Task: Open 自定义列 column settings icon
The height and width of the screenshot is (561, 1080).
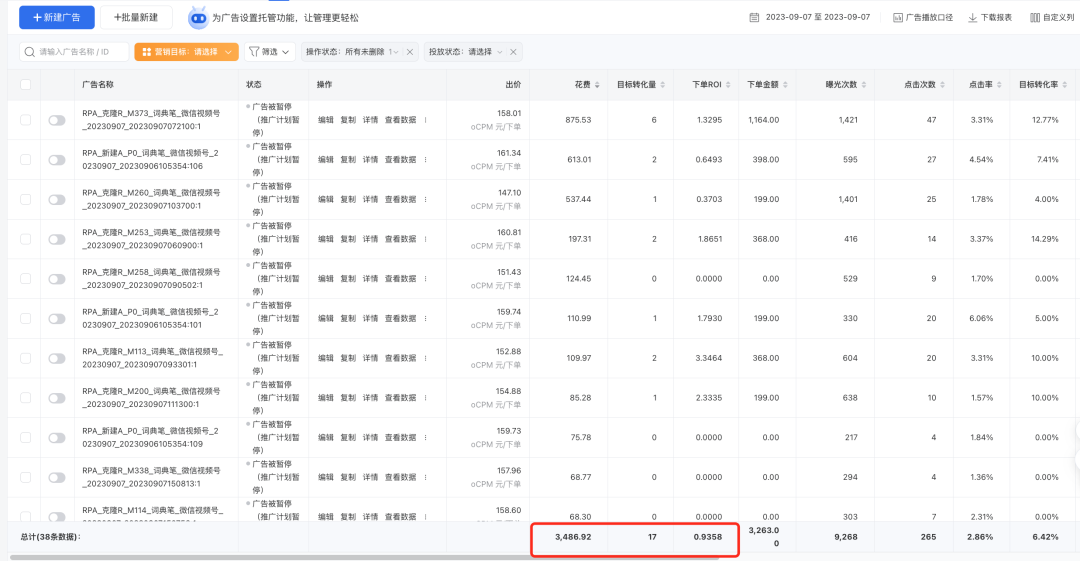Action: 1034,17
